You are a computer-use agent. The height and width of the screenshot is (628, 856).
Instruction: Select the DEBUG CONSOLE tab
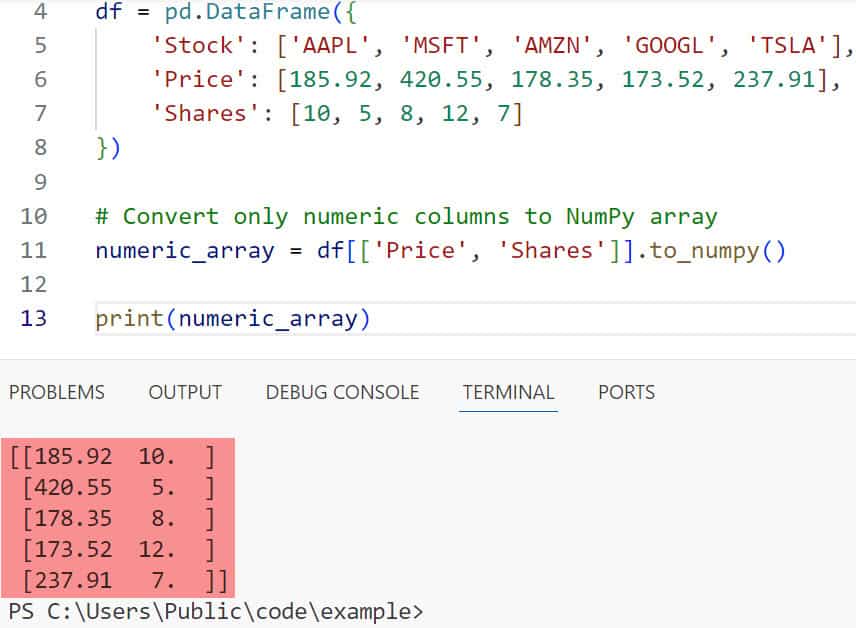tap(342, 393)
